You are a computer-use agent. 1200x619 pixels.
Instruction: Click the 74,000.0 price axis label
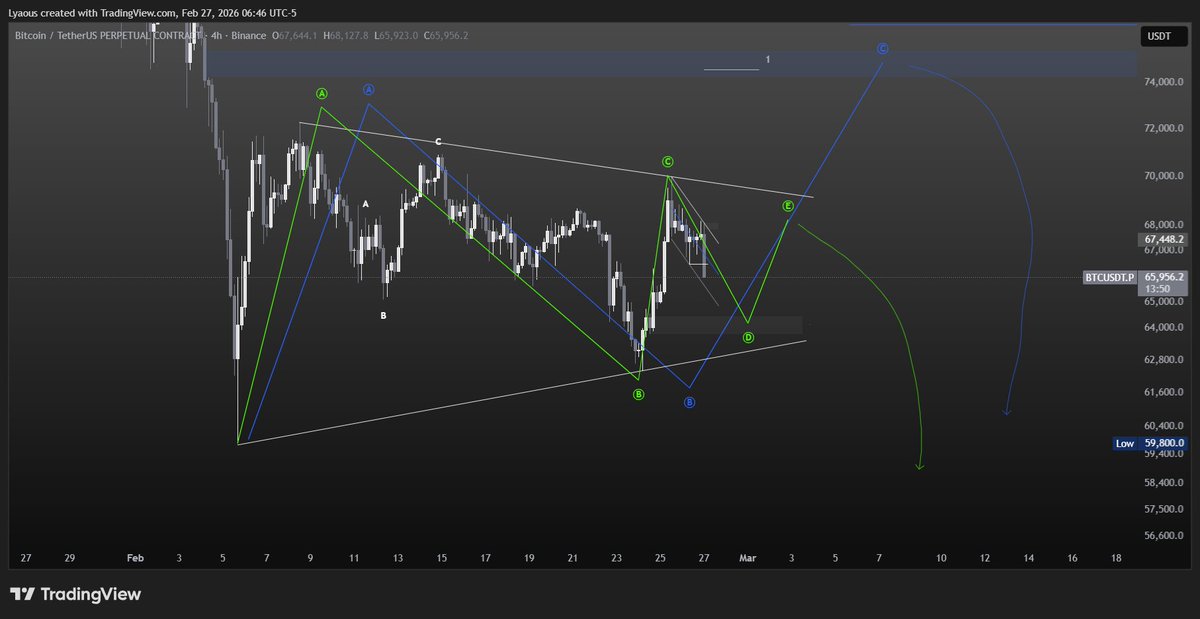pos(1164,82)
